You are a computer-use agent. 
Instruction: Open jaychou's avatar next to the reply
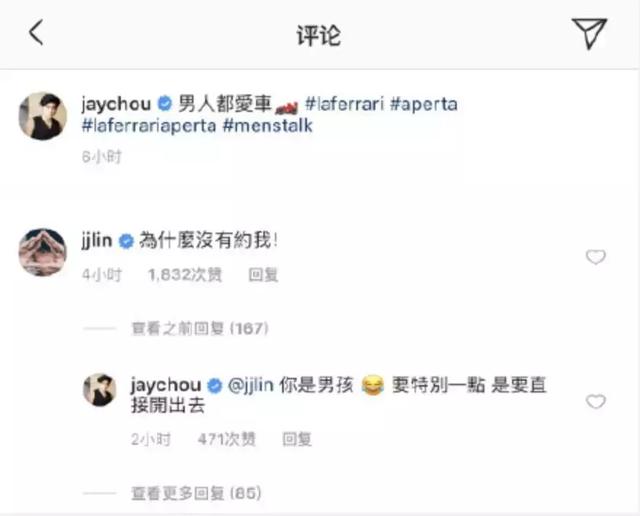(x=100, y=389)
